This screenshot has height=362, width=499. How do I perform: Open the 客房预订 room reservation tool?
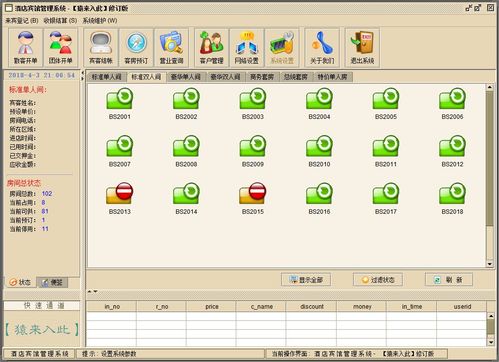pos(136,48)
